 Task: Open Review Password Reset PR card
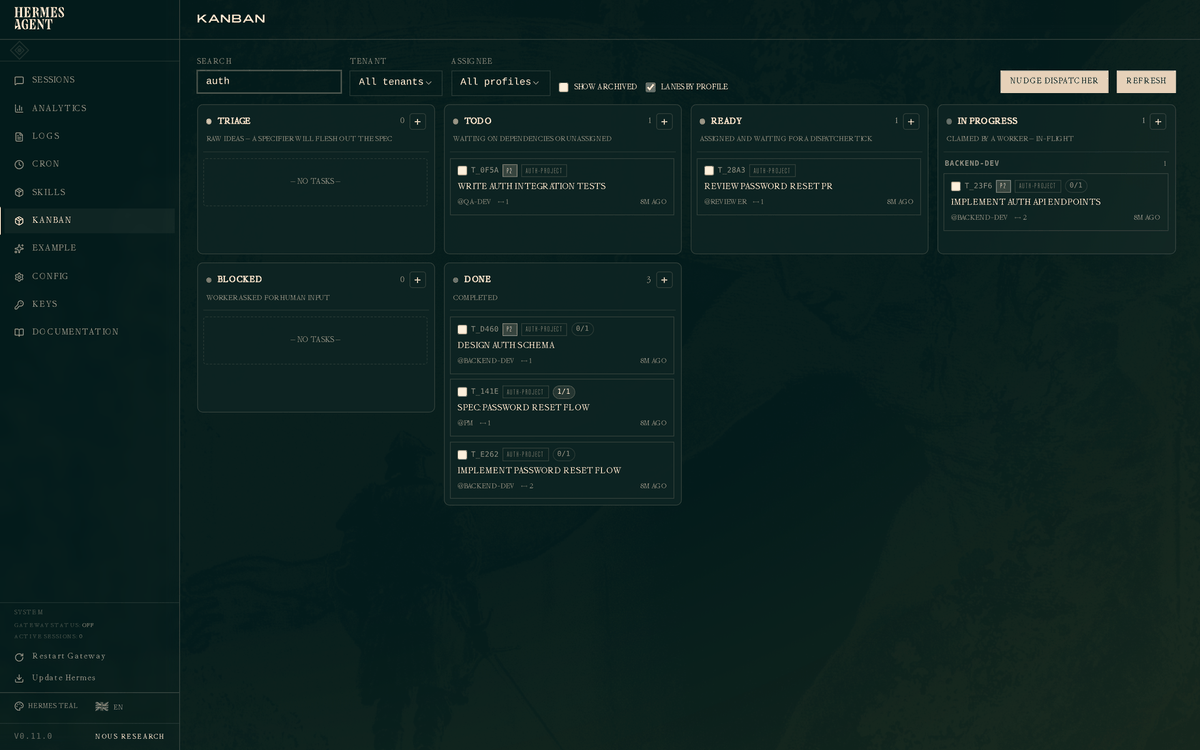coord(809,186)
